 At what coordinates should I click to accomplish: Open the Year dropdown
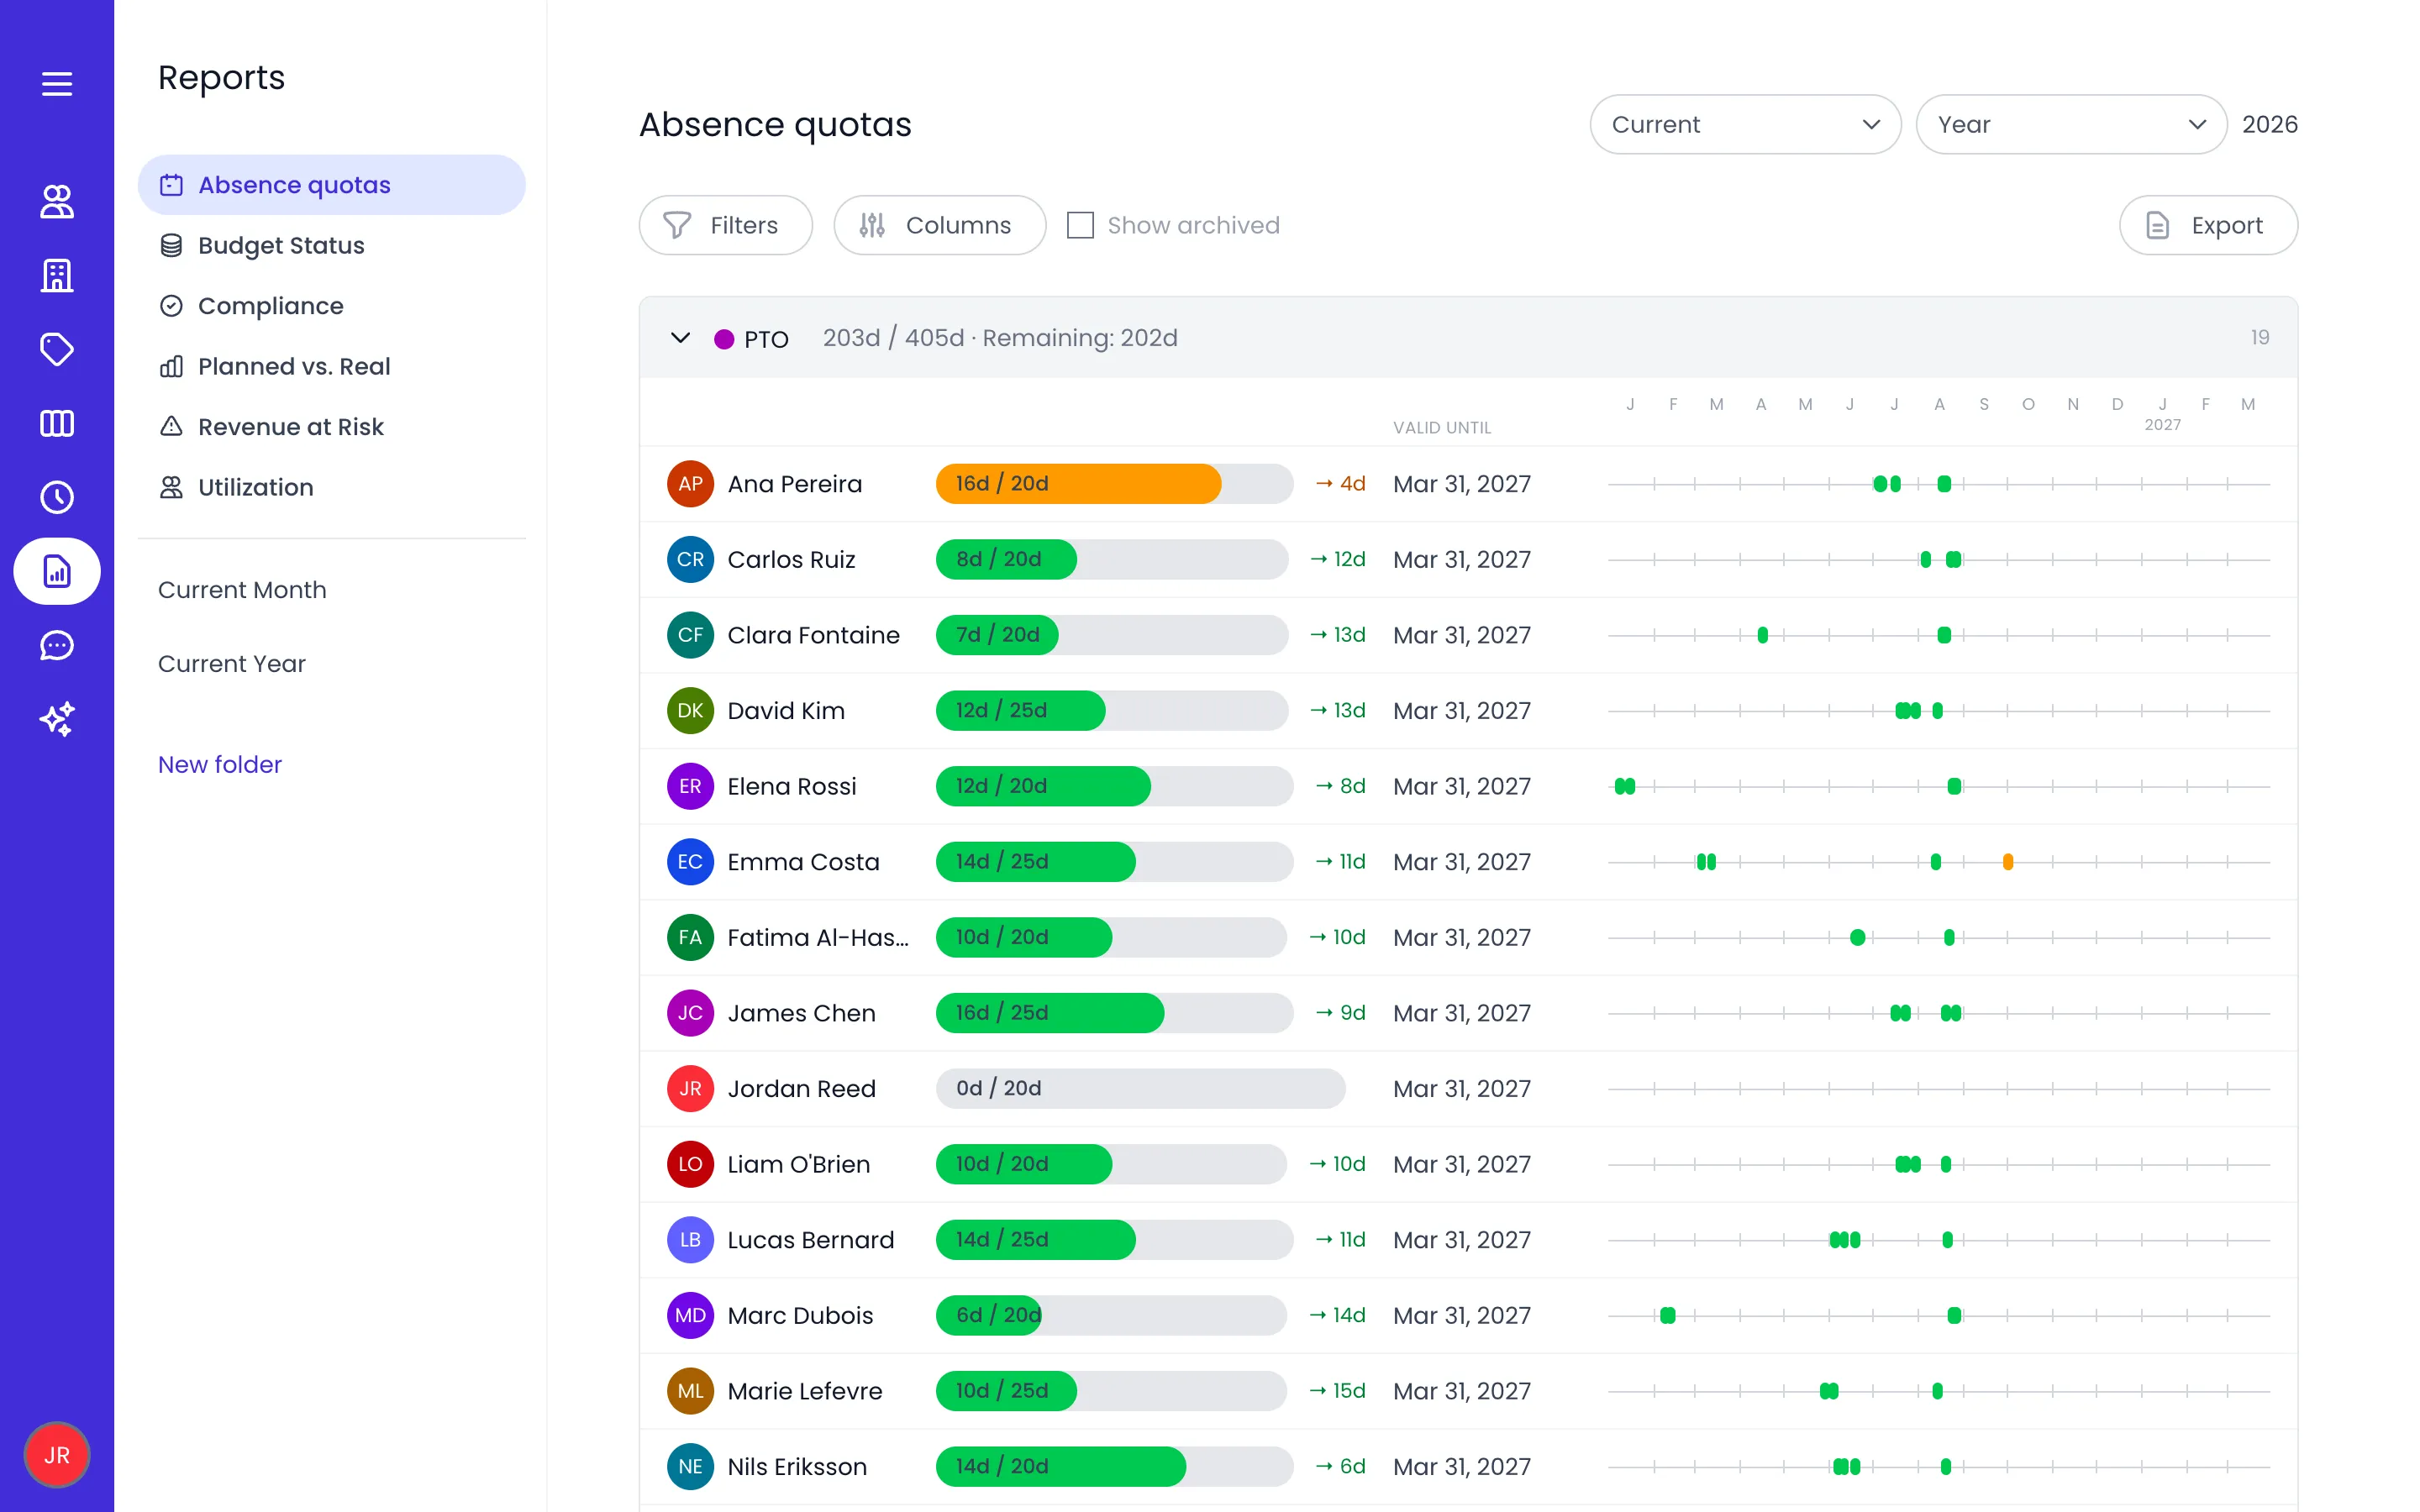click(x=2071, y=124)
